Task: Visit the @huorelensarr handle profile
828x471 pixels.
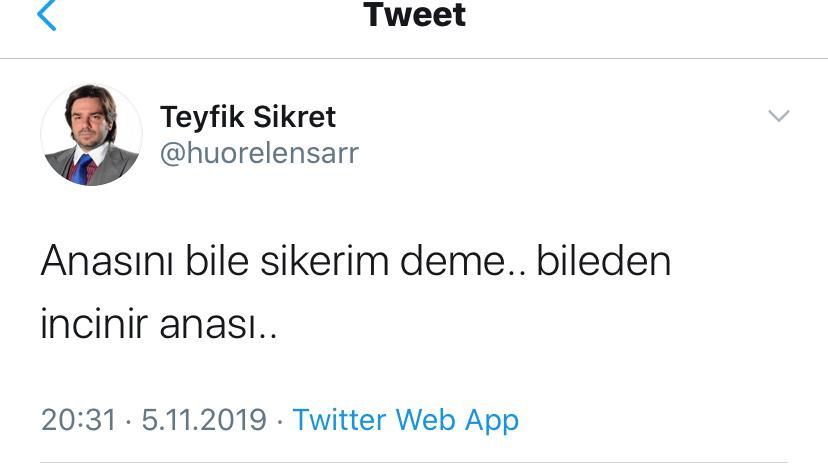Action: (259, 153)
